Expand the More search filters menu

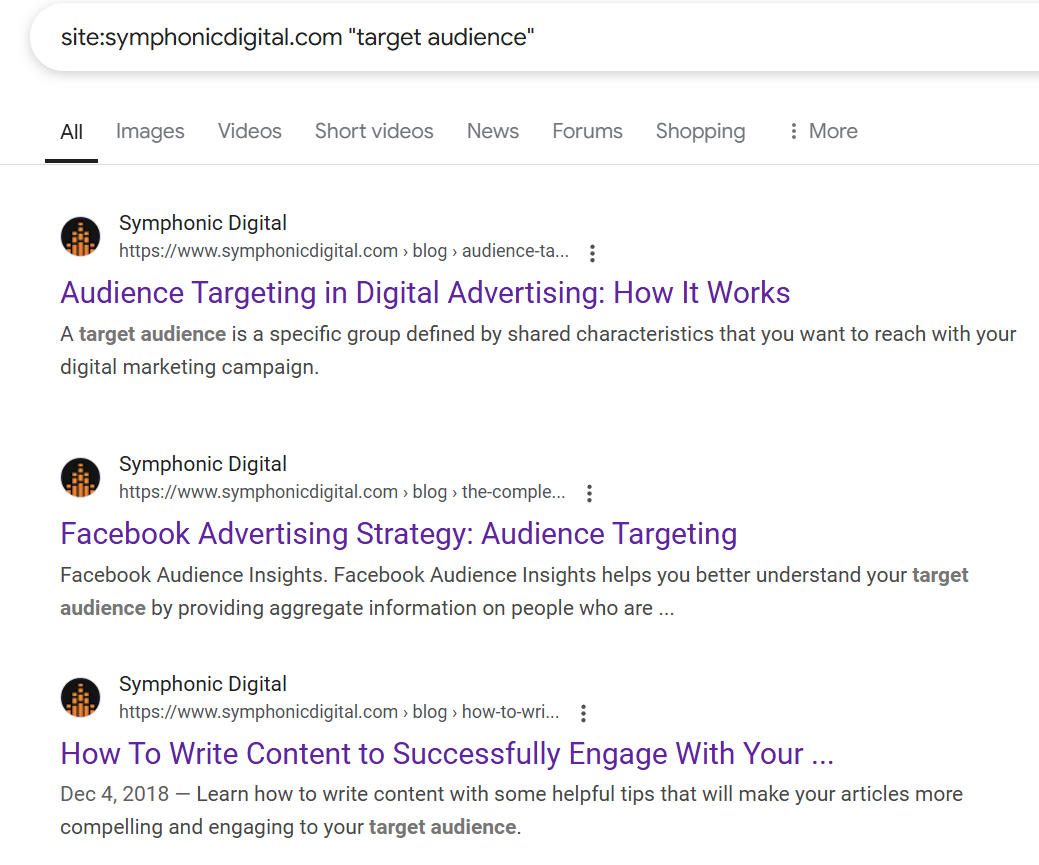coord(823,131)
